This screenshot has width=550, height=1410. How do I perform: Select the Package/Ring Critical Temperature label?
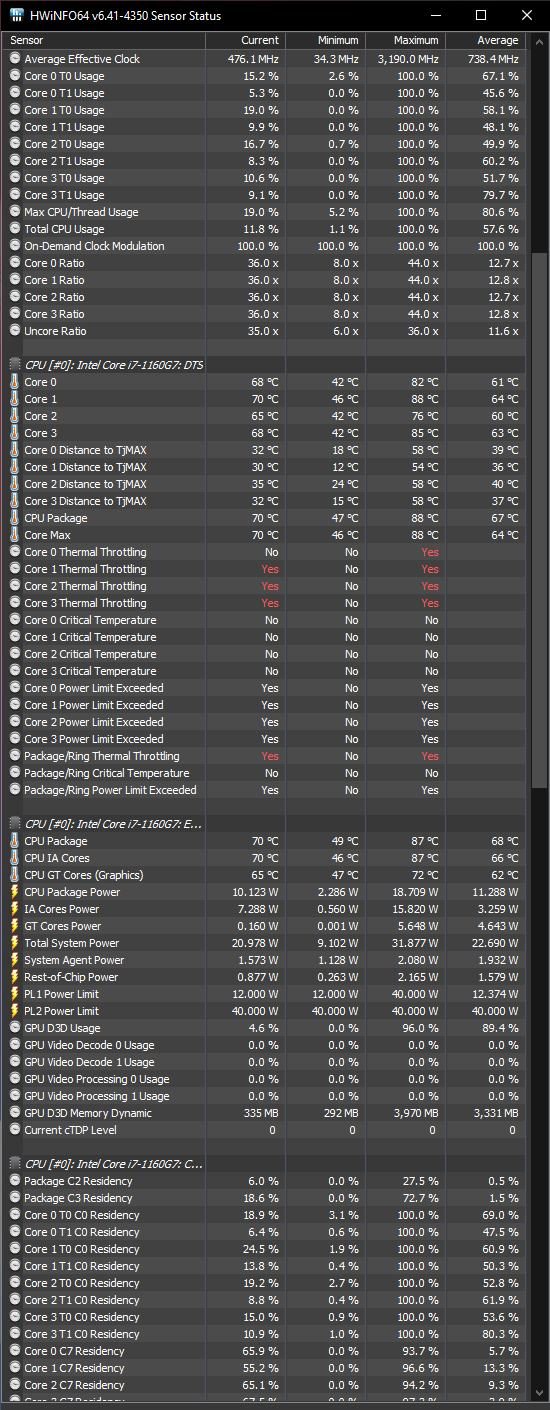tap(106, 773)
